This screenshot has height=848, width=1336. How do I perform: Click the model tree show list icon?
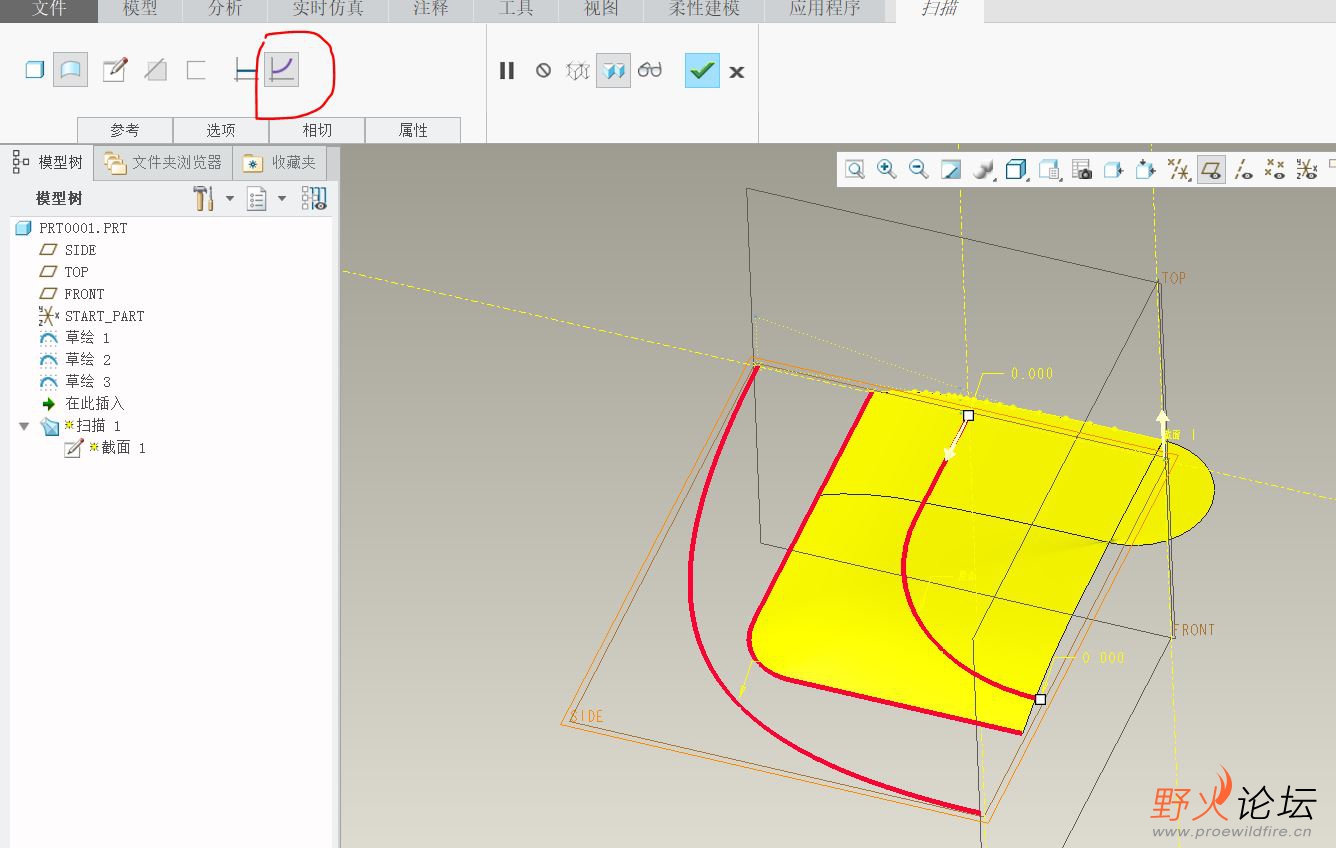click(257, 198)
